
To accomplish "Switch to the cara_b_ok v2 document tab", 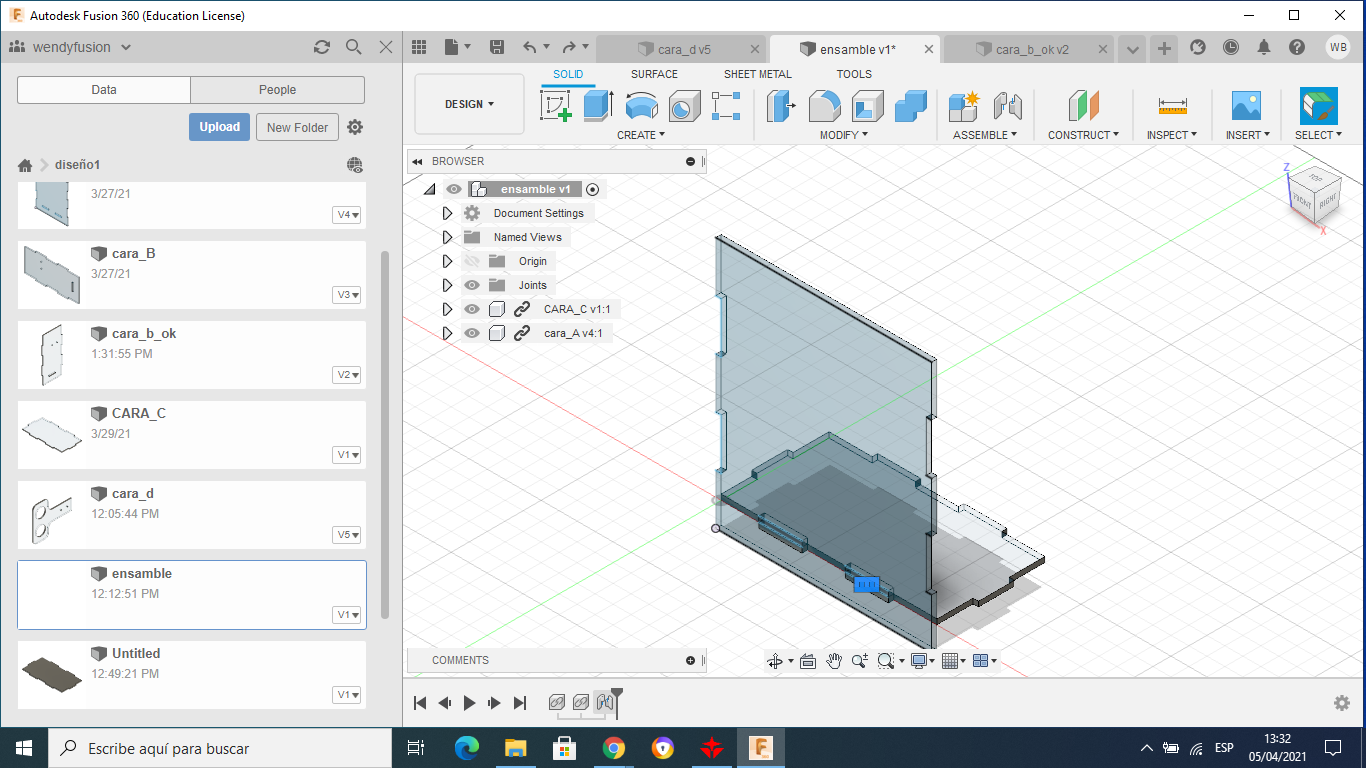I will 1030,49.
